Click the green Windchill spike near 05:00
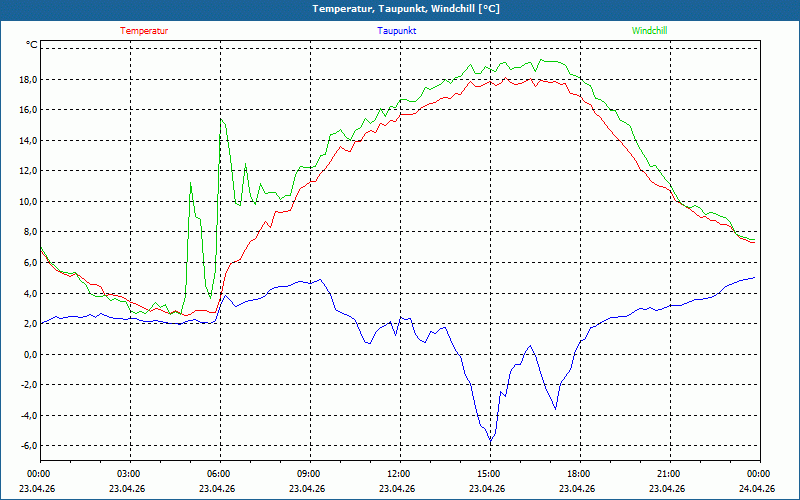 tap(190, 183)
